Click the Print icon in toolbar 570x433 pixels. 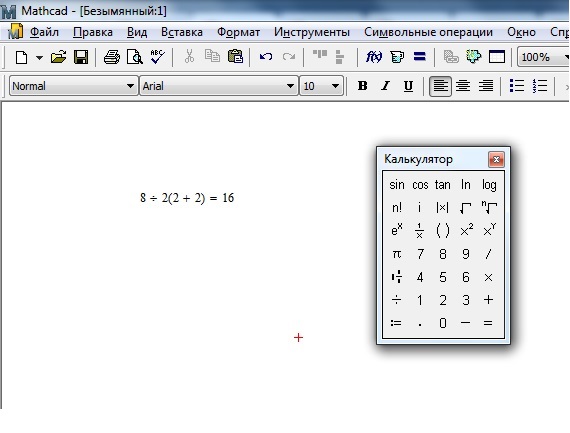coord(112,57)
